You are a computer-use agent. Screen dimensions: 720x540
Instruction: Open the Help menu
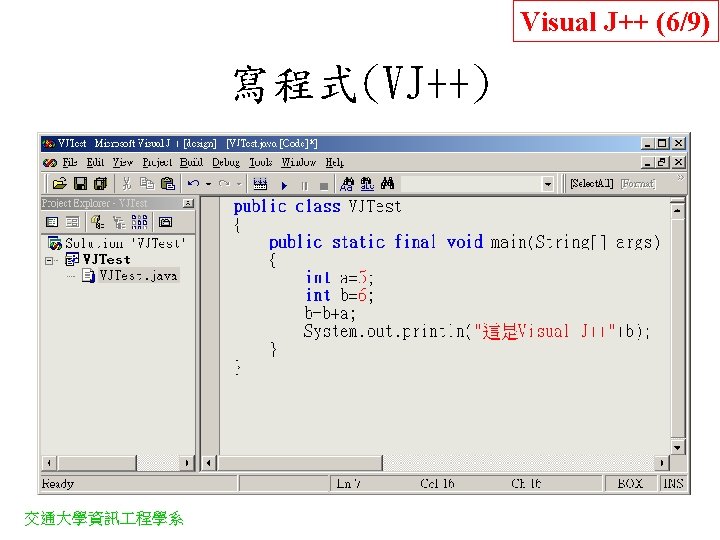pyautogui.click(x=334, y=163)
